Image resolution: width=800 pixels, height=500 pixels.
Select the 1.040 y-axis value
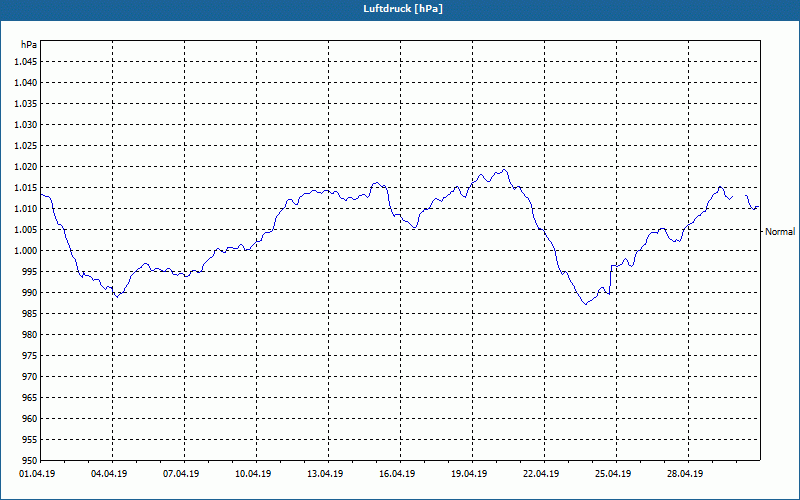pos(27,83)
